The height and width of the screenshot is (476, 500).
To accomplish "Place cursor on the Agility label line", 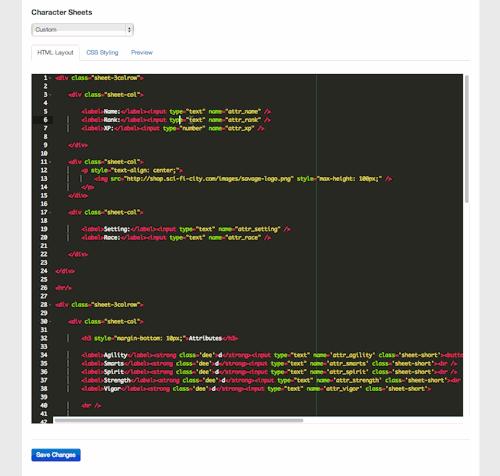I will click(272, 355).
